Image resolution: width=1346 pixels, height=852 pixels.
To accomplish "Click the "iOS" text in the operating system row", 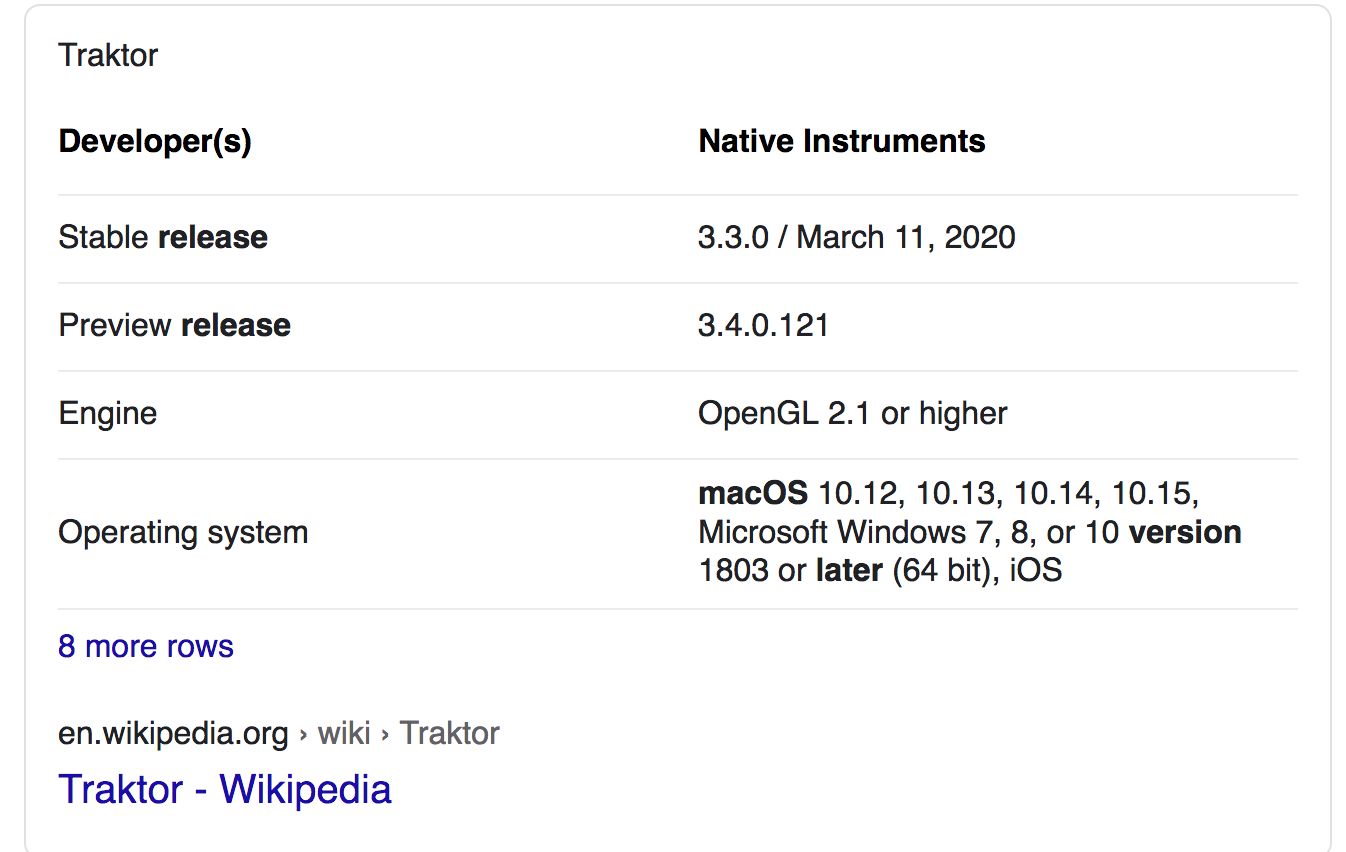I will (x=1034, y=571).
